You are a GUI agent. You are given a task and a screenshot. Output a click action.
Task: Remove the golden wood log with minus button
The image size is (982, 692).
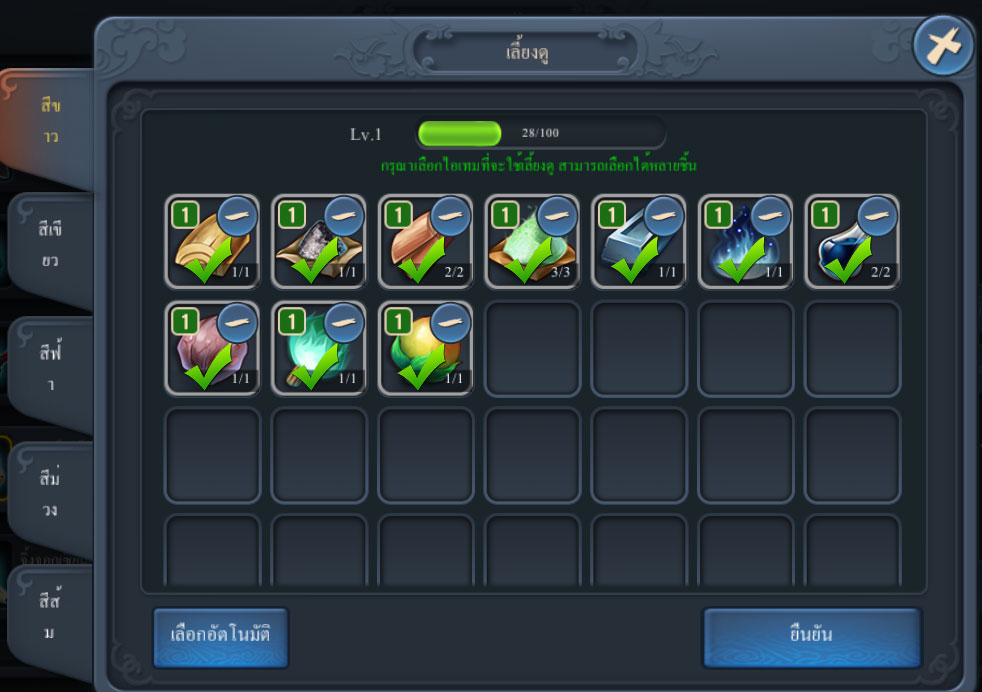point(237,216)
